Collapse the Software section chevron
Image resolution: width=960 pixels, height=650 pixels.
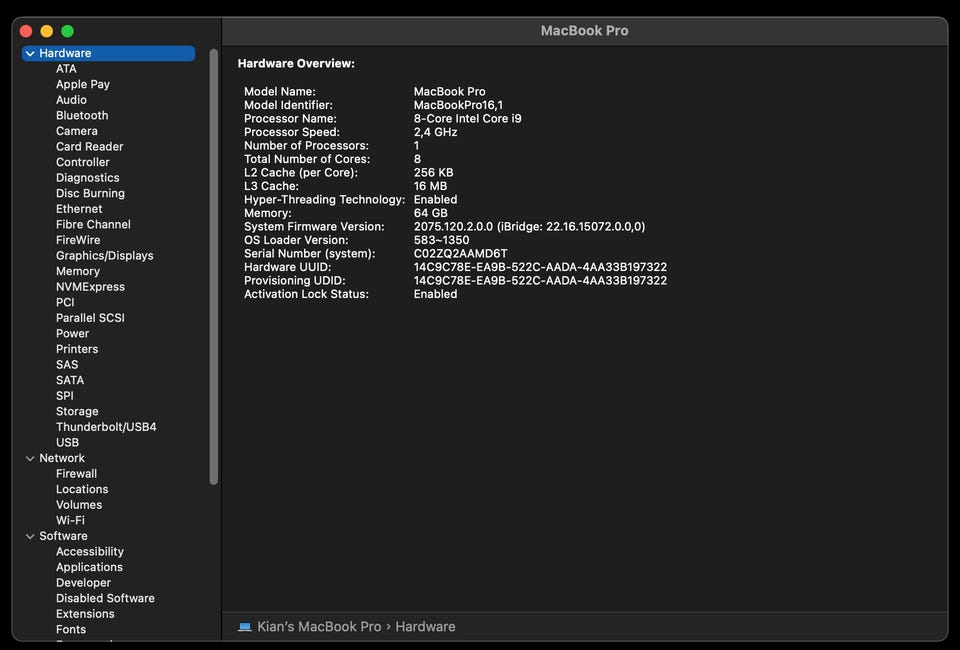point(30,536)
